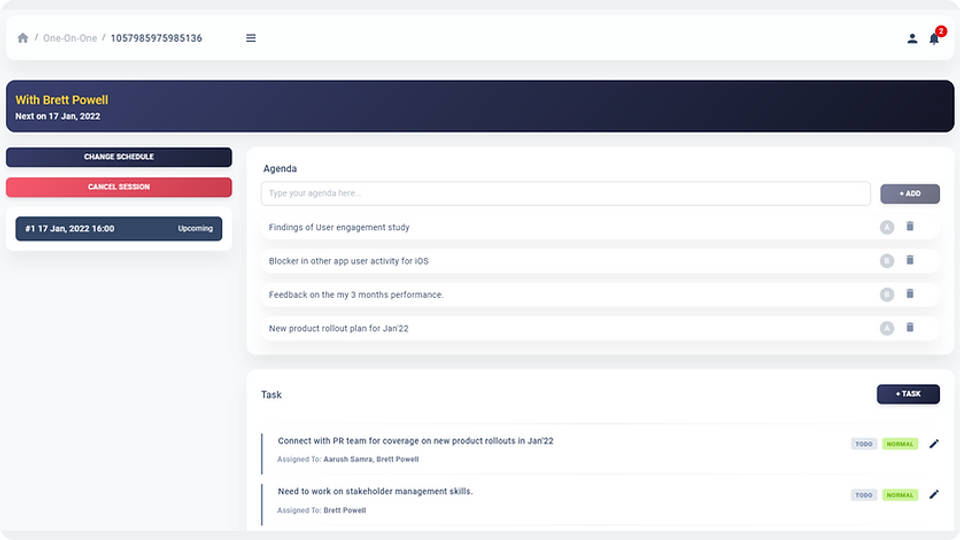Click avatar badge on 'Blocker in other app' row
Viewport: 960px width, 540px height.
tap(887, 261)
